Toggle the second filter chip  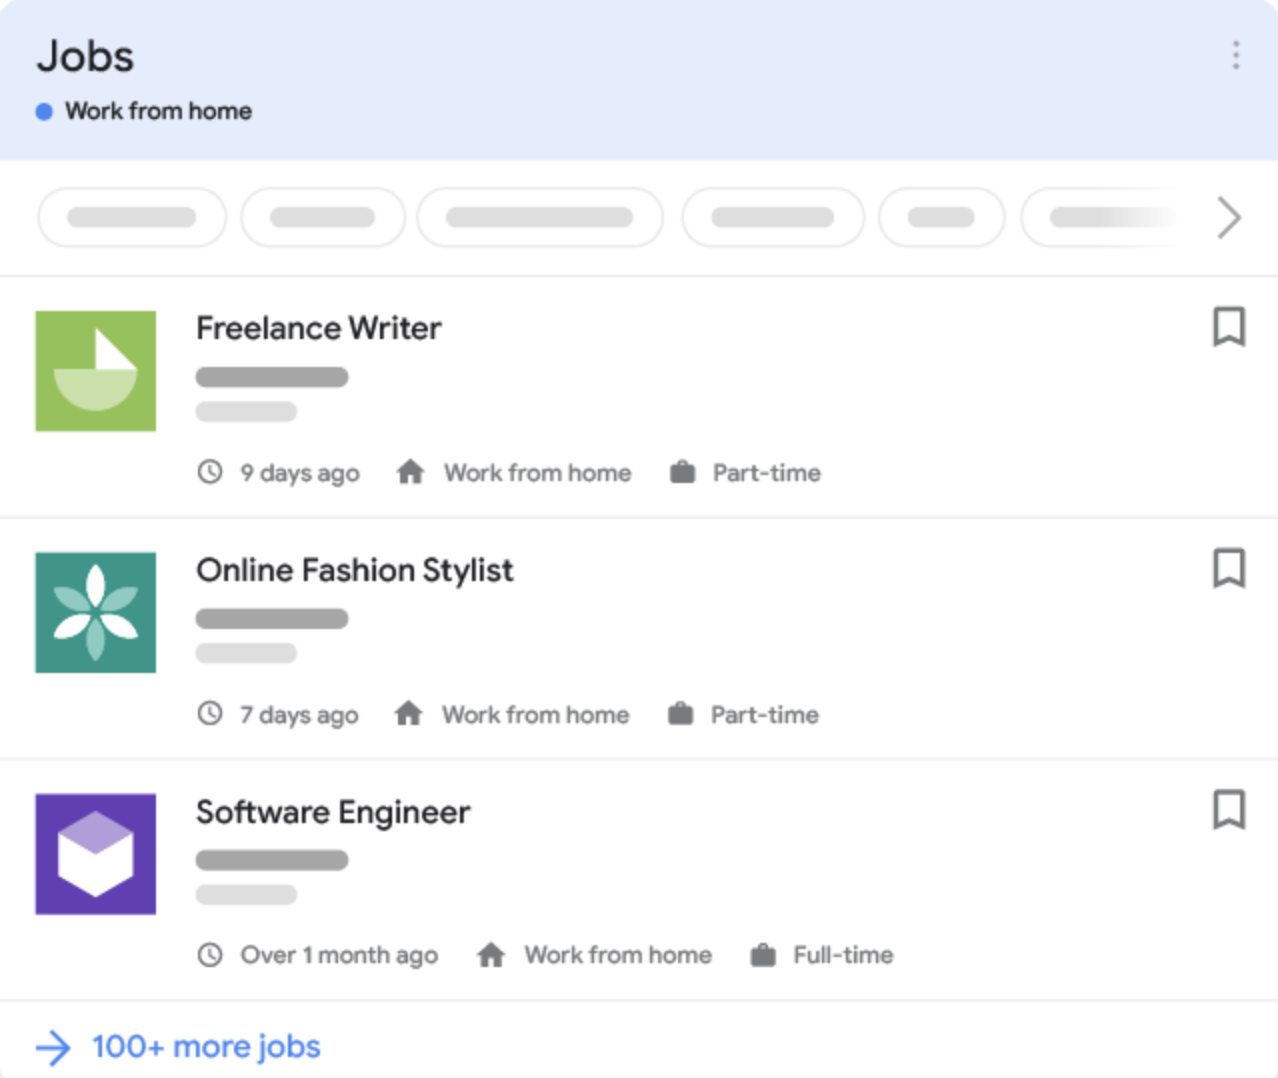pos(322,217)
